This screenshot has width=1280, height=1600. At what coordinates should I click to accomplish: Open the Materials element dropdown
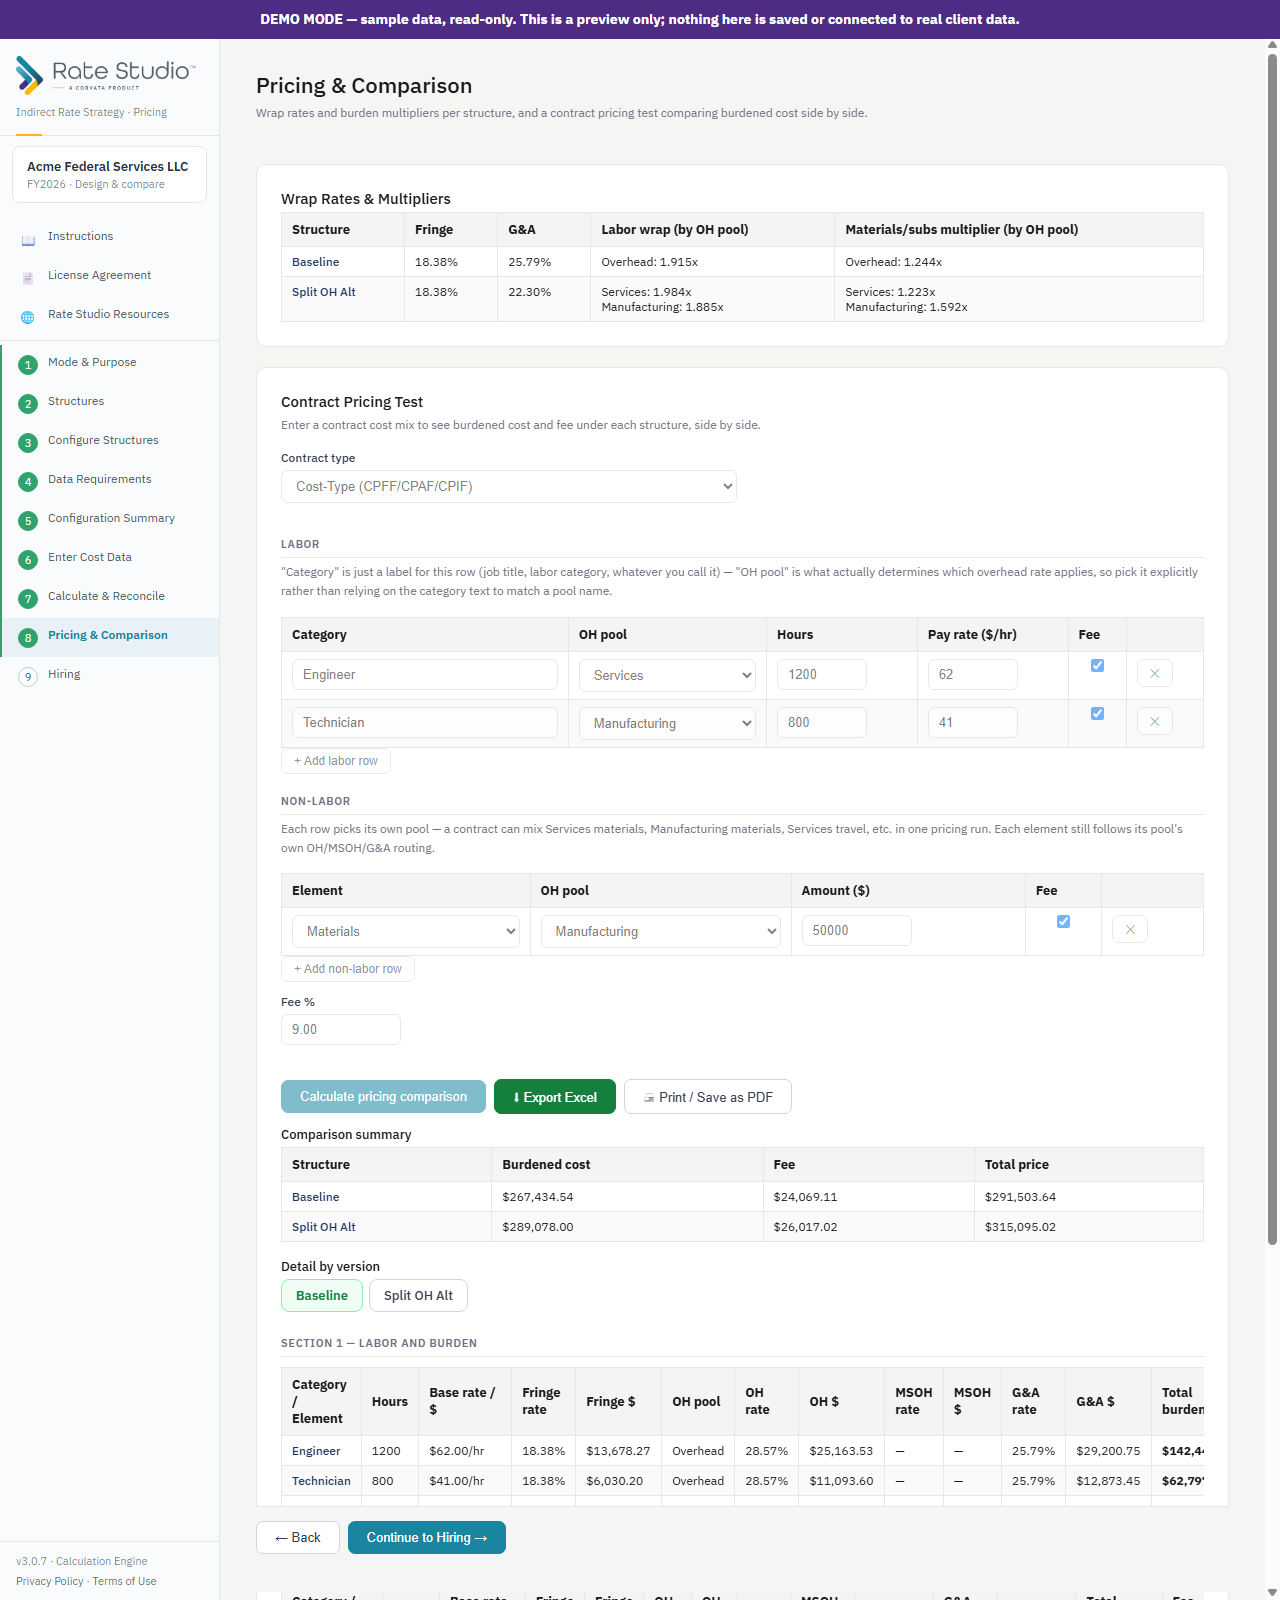(406, 932)
